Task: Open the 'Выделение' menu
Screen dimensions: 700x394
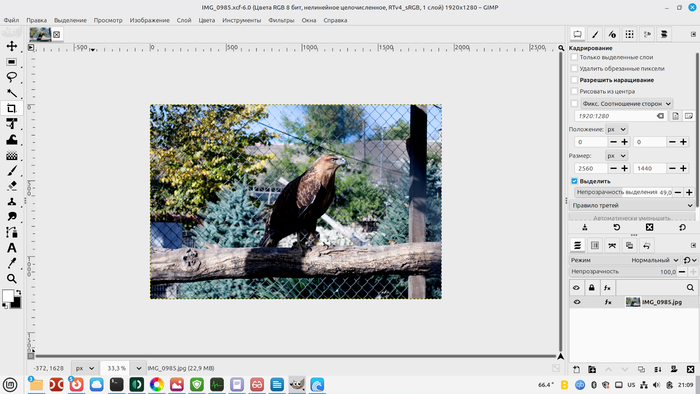Action: pos(70,20)
